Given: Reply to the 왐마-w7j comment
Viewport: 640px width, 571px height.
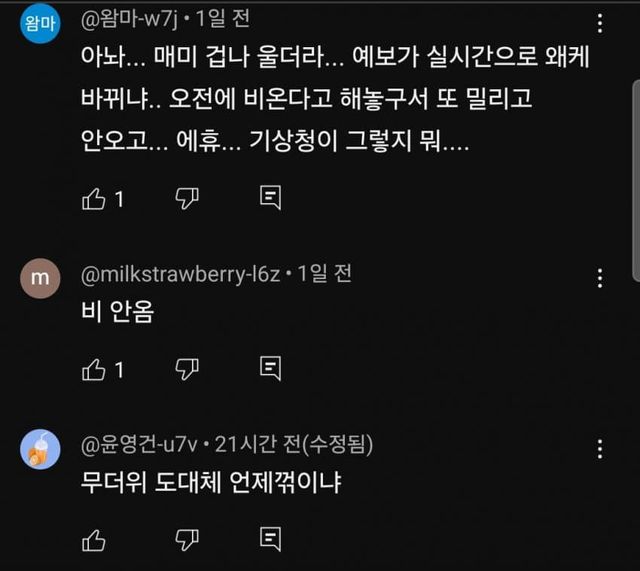Looking at the screenshot, I should (x=270, y=199).
